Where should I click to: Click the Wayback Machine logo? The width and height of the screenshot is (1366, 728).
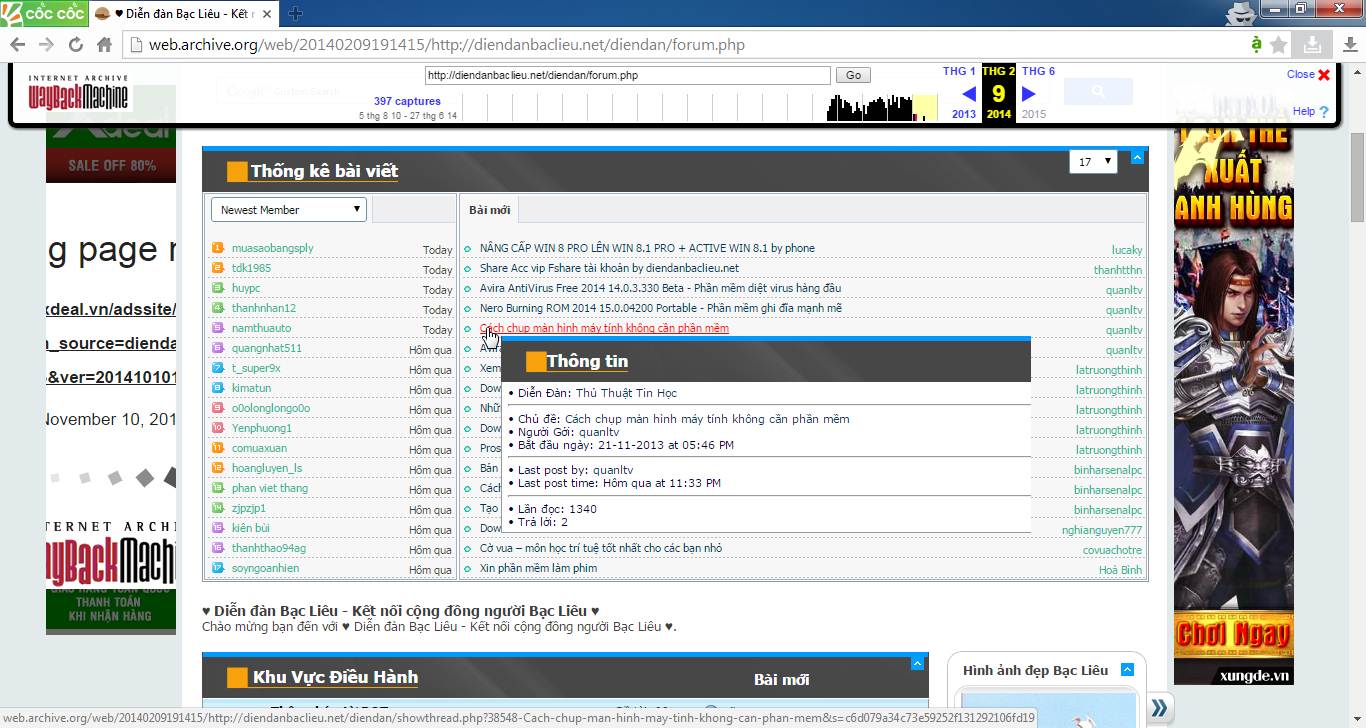click(x=78, y=93)
